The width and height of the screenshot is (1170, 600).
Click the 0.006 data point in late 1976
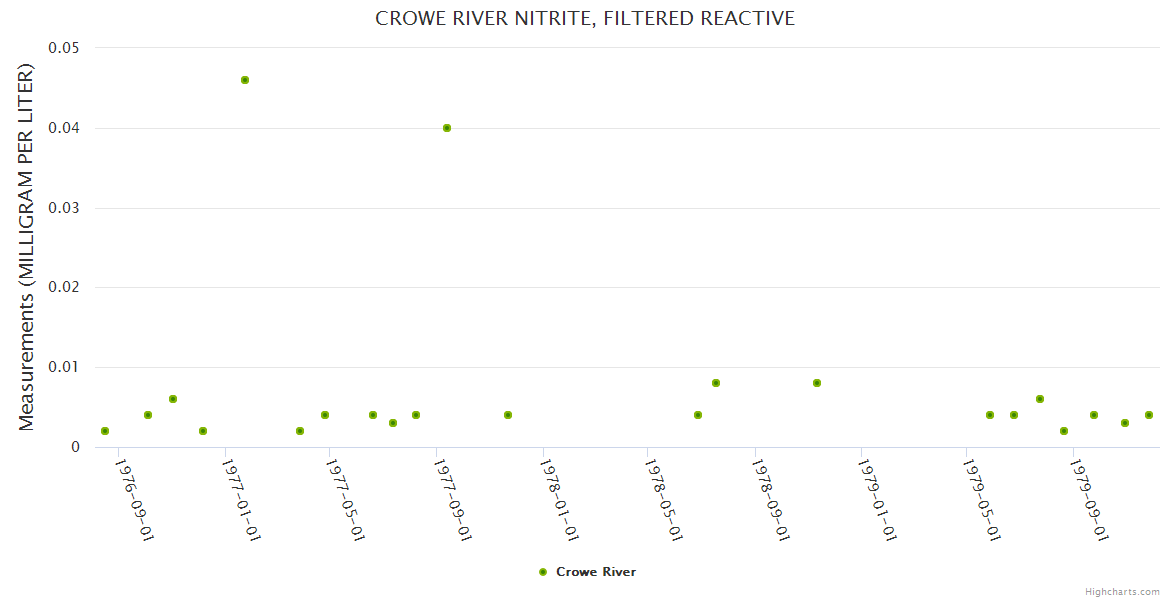pyautogui.click(x=173, y=399)
